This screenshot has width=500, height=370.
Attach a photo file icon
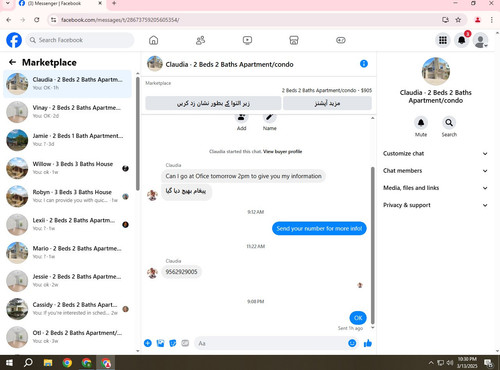pos(160,343)
